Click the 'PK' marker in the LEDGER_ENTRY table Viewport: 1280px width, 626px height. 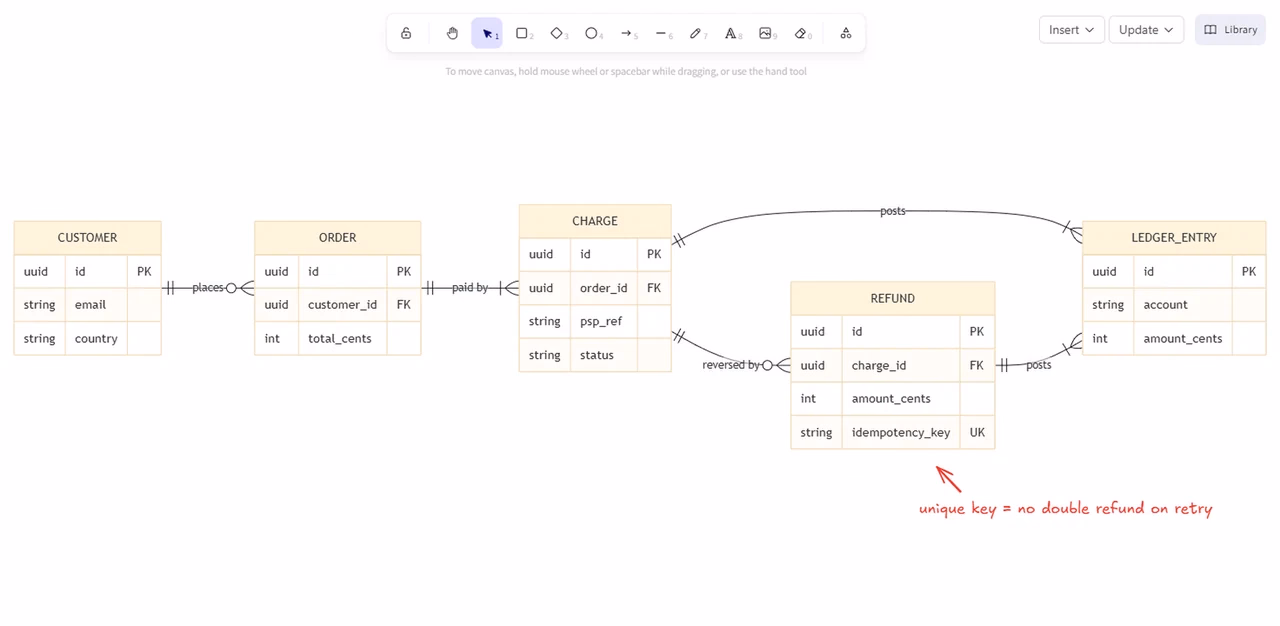[x=1249, y=271]
